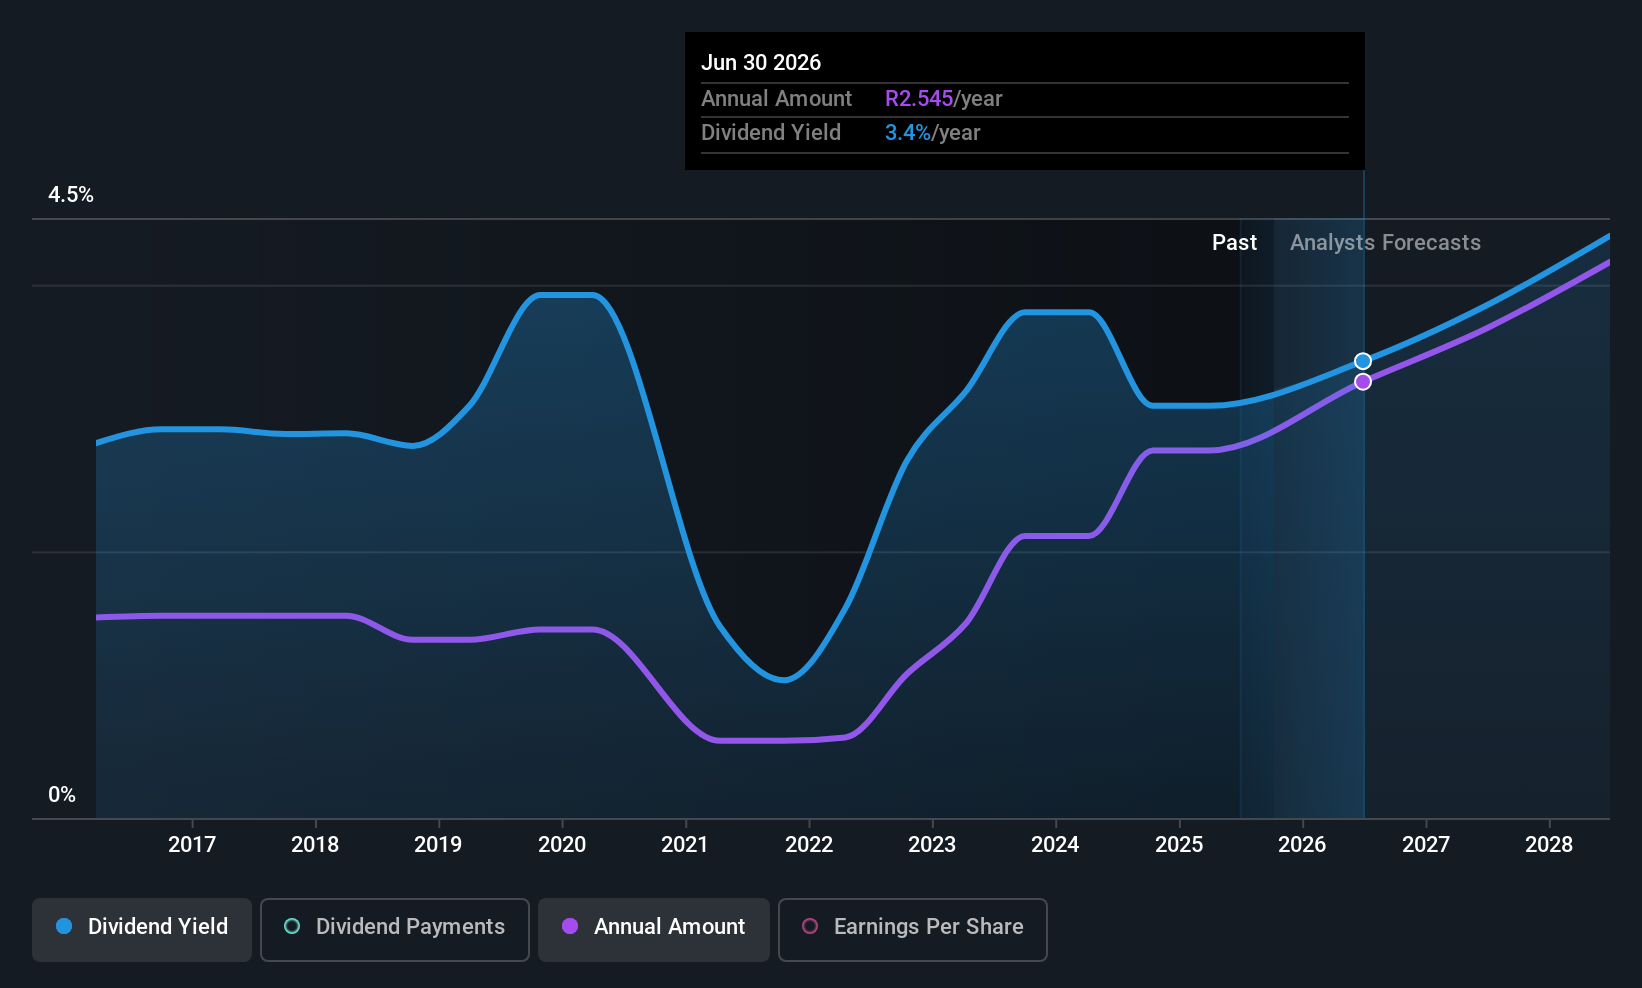Click the 4.5% y-axis label
This screenshot has height=988, width=1642.
(x=71, y=195)
